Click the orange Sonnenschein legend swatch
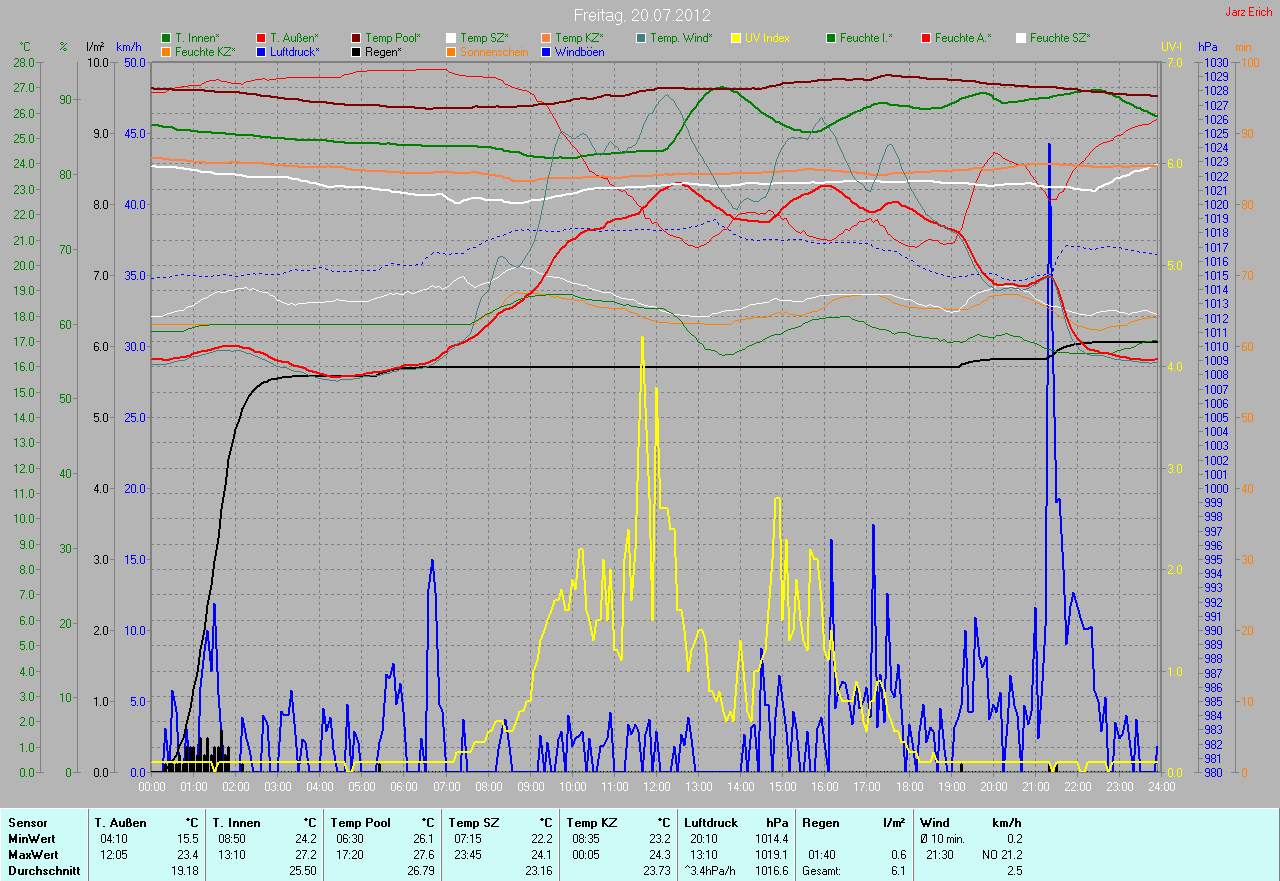The height and width of the screenshot is (881, 1280). 451,51
